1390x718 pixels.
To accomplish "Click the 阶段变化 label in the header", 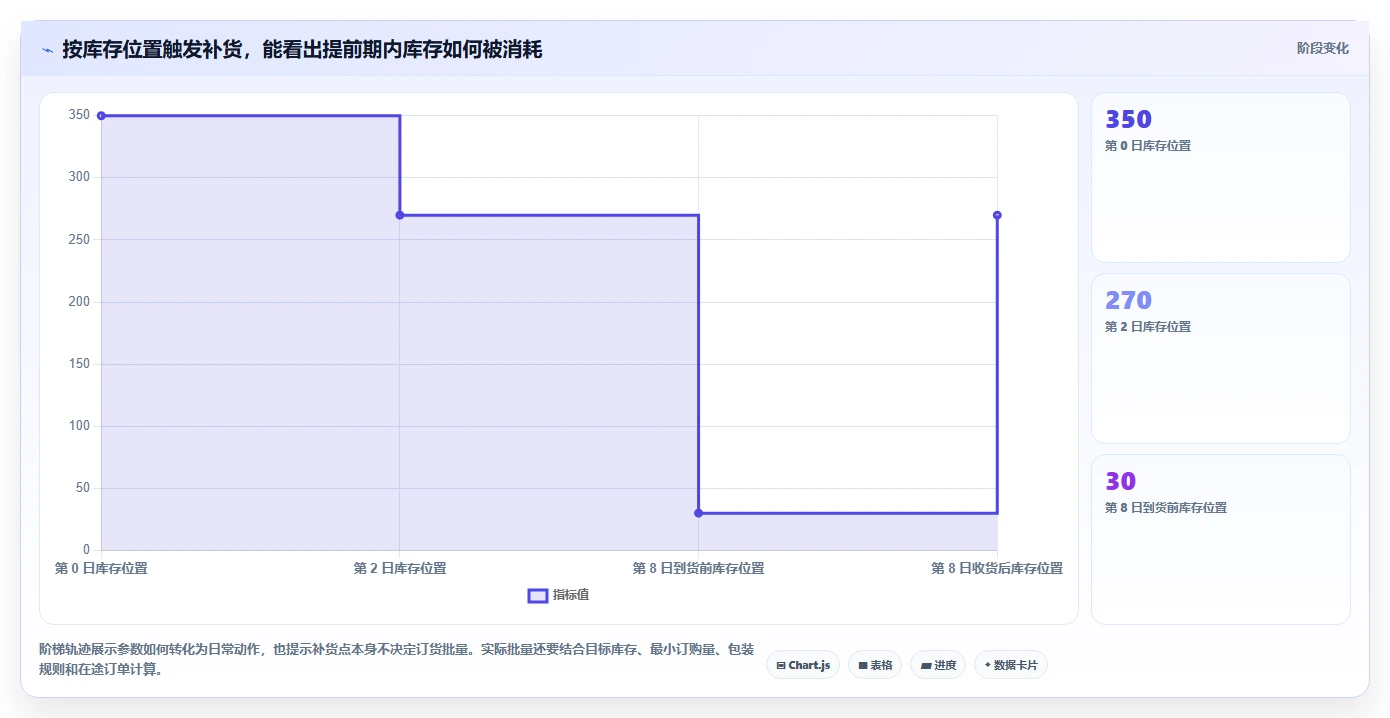I will point(1323,48).
